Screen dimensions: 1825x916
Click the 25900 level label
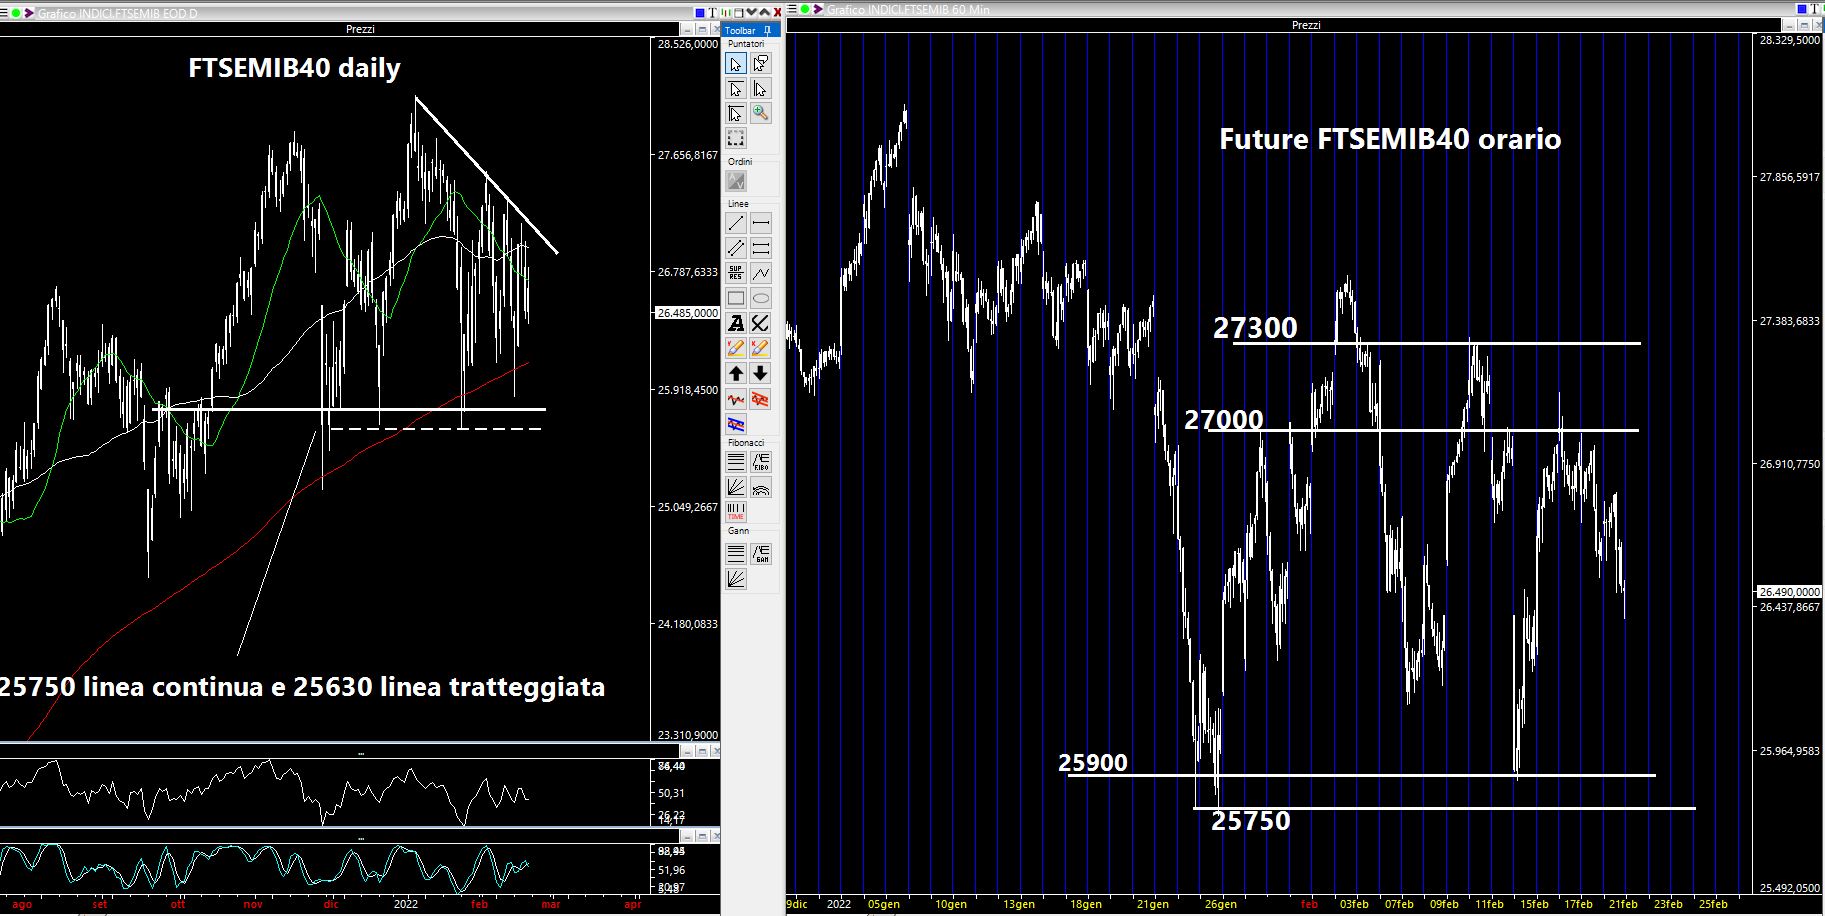pos(1093,763)
